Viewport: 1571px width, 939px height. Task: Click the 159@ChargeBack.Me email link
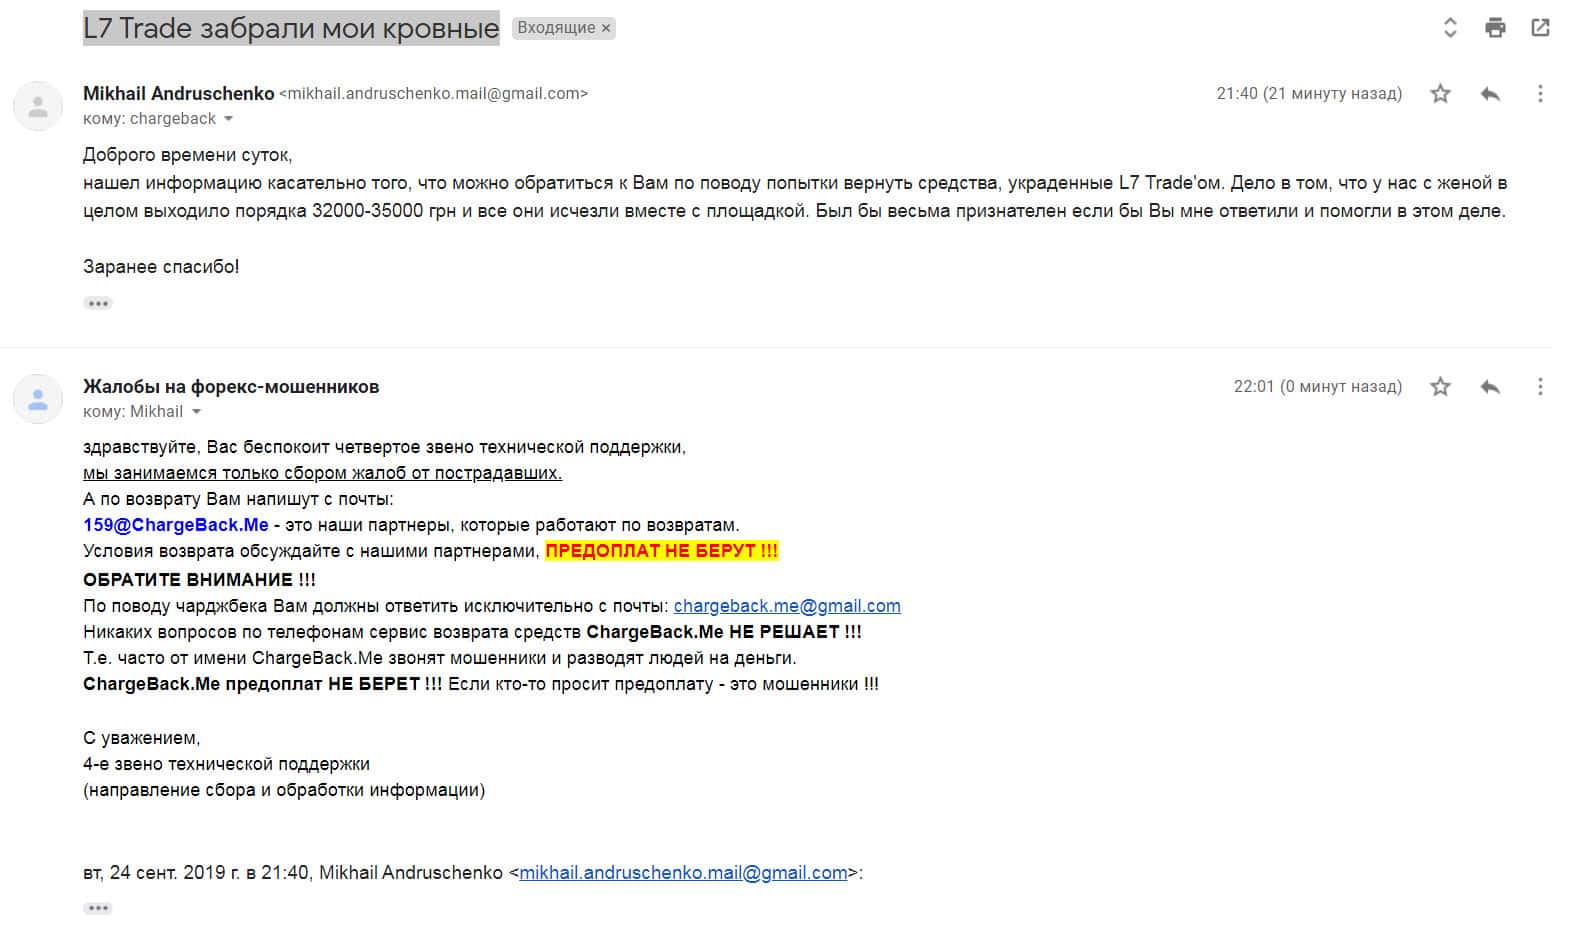pyautogui.click(x=176, y=525)
